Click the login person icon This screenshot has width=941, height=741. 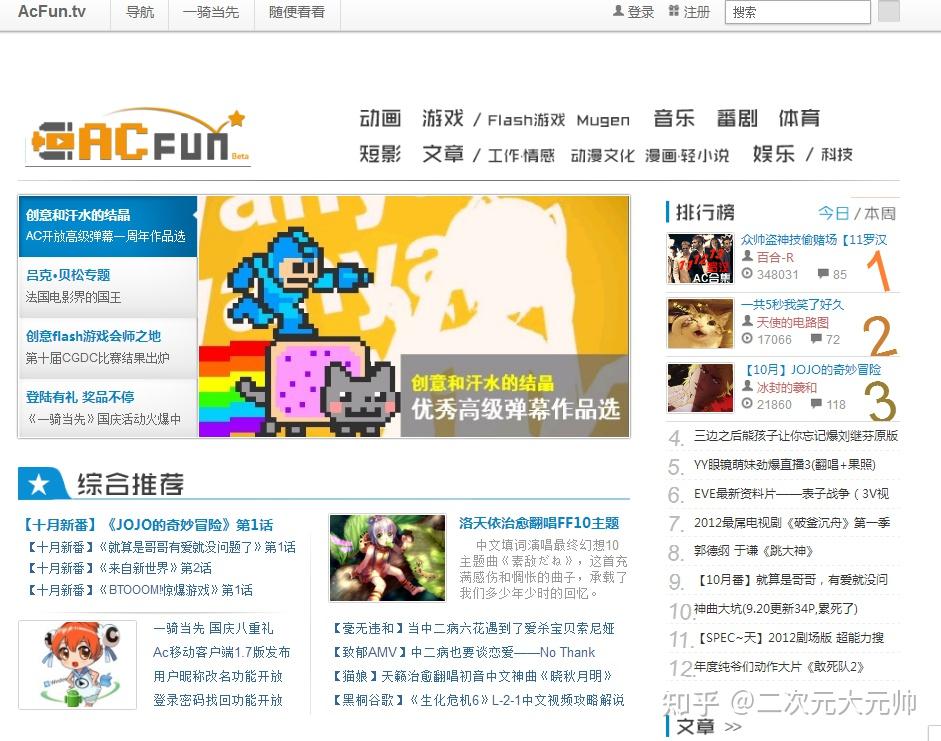(x=621, y=12)
